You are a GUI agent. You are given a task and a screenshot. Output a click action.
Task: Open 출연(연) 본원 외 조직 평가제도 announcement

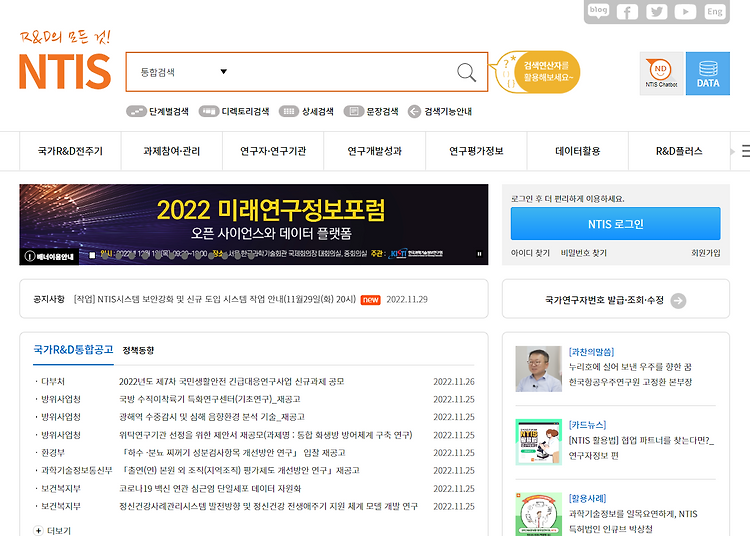(x=240, y=470)
